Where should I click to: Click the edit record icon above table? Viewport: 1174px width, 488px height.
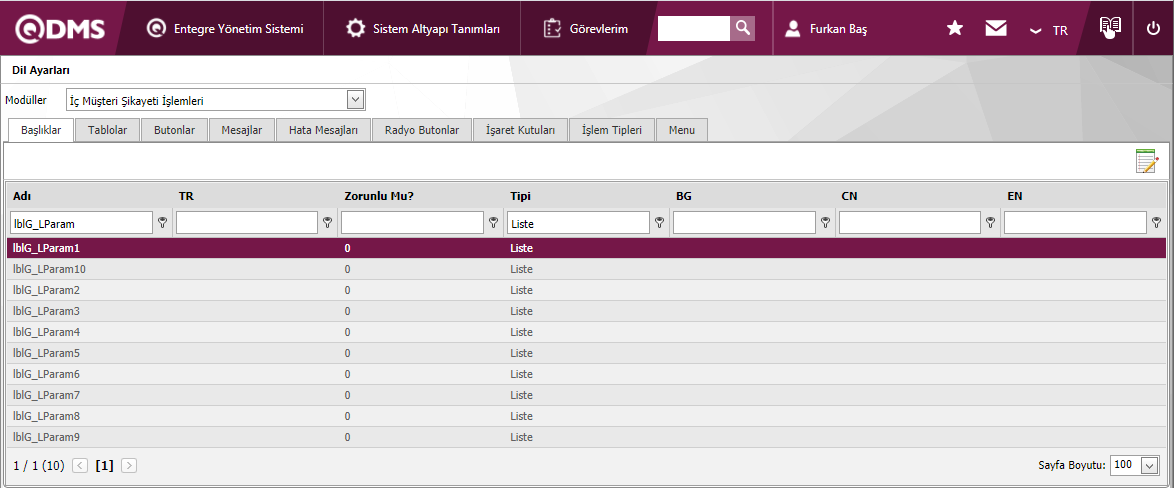click(x=1146, y=161)
